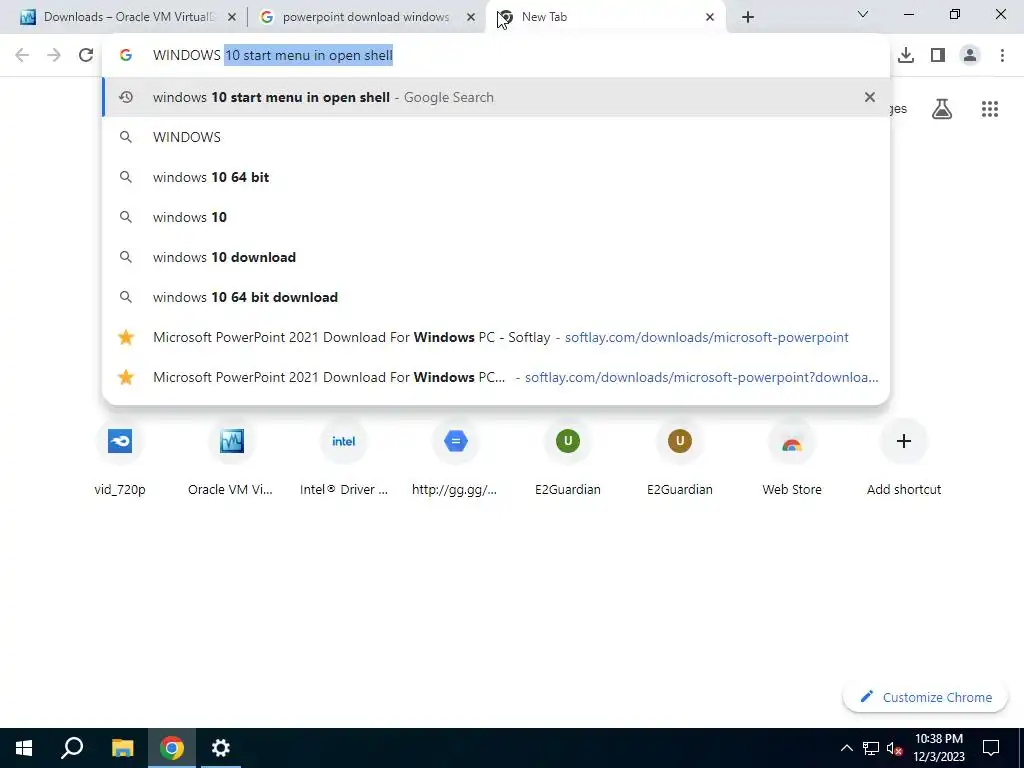1024x768 pixels.
Task: Show hidden system tray icons
Action: 846,748
